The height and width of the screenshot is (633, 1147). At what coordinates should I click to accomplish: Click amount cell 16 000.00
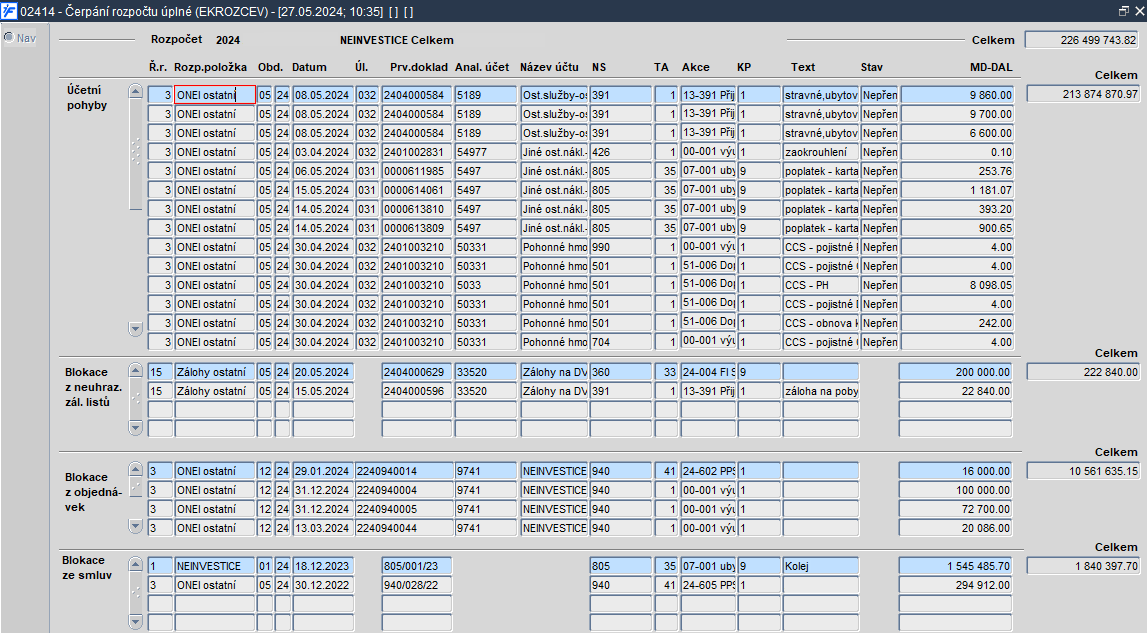[x=956, y=471]
